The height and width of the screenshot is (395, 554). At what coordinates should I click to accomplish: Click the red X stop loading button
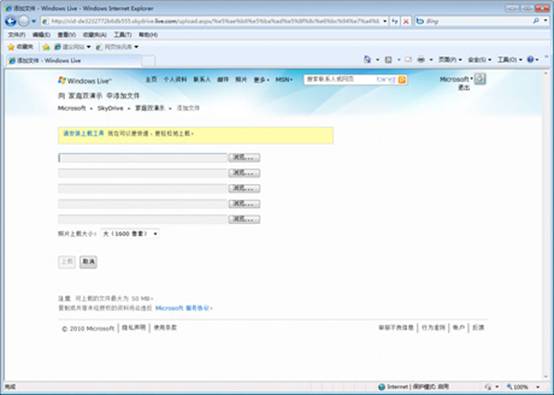(x=406, y=22)
